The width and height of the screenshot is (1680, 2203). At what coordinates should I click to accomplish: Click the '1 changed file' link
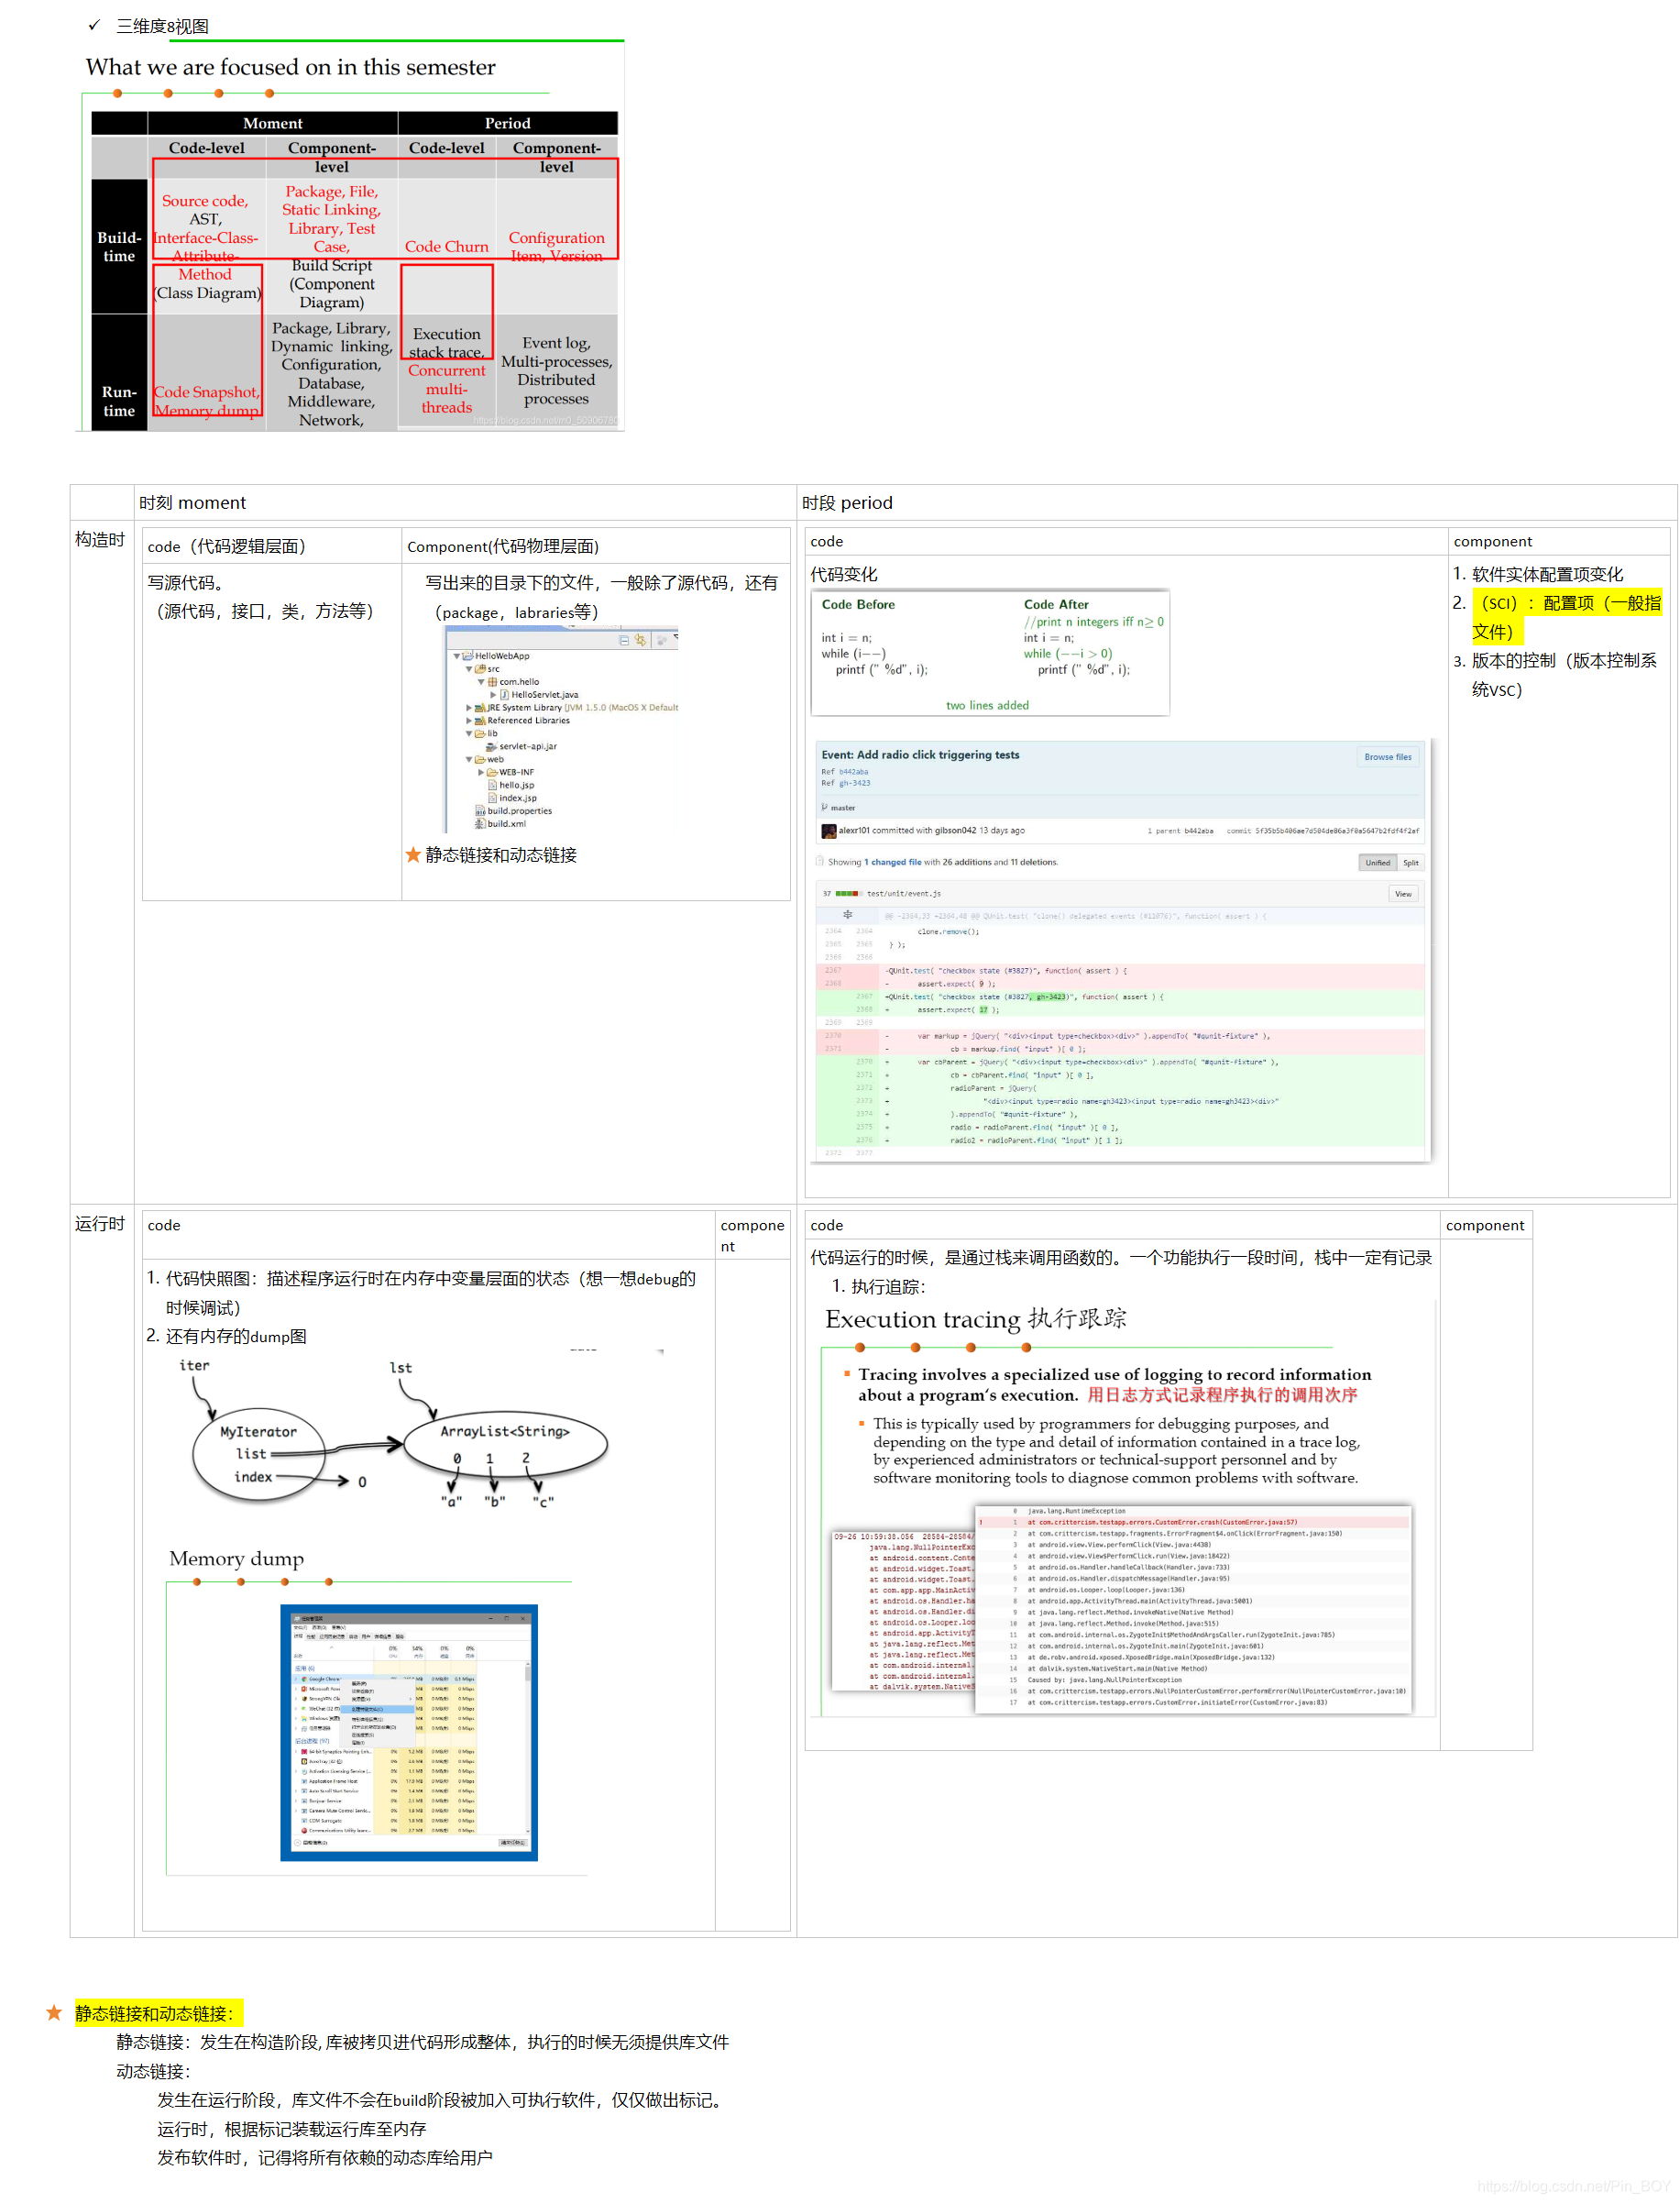(x=893, y=862)
